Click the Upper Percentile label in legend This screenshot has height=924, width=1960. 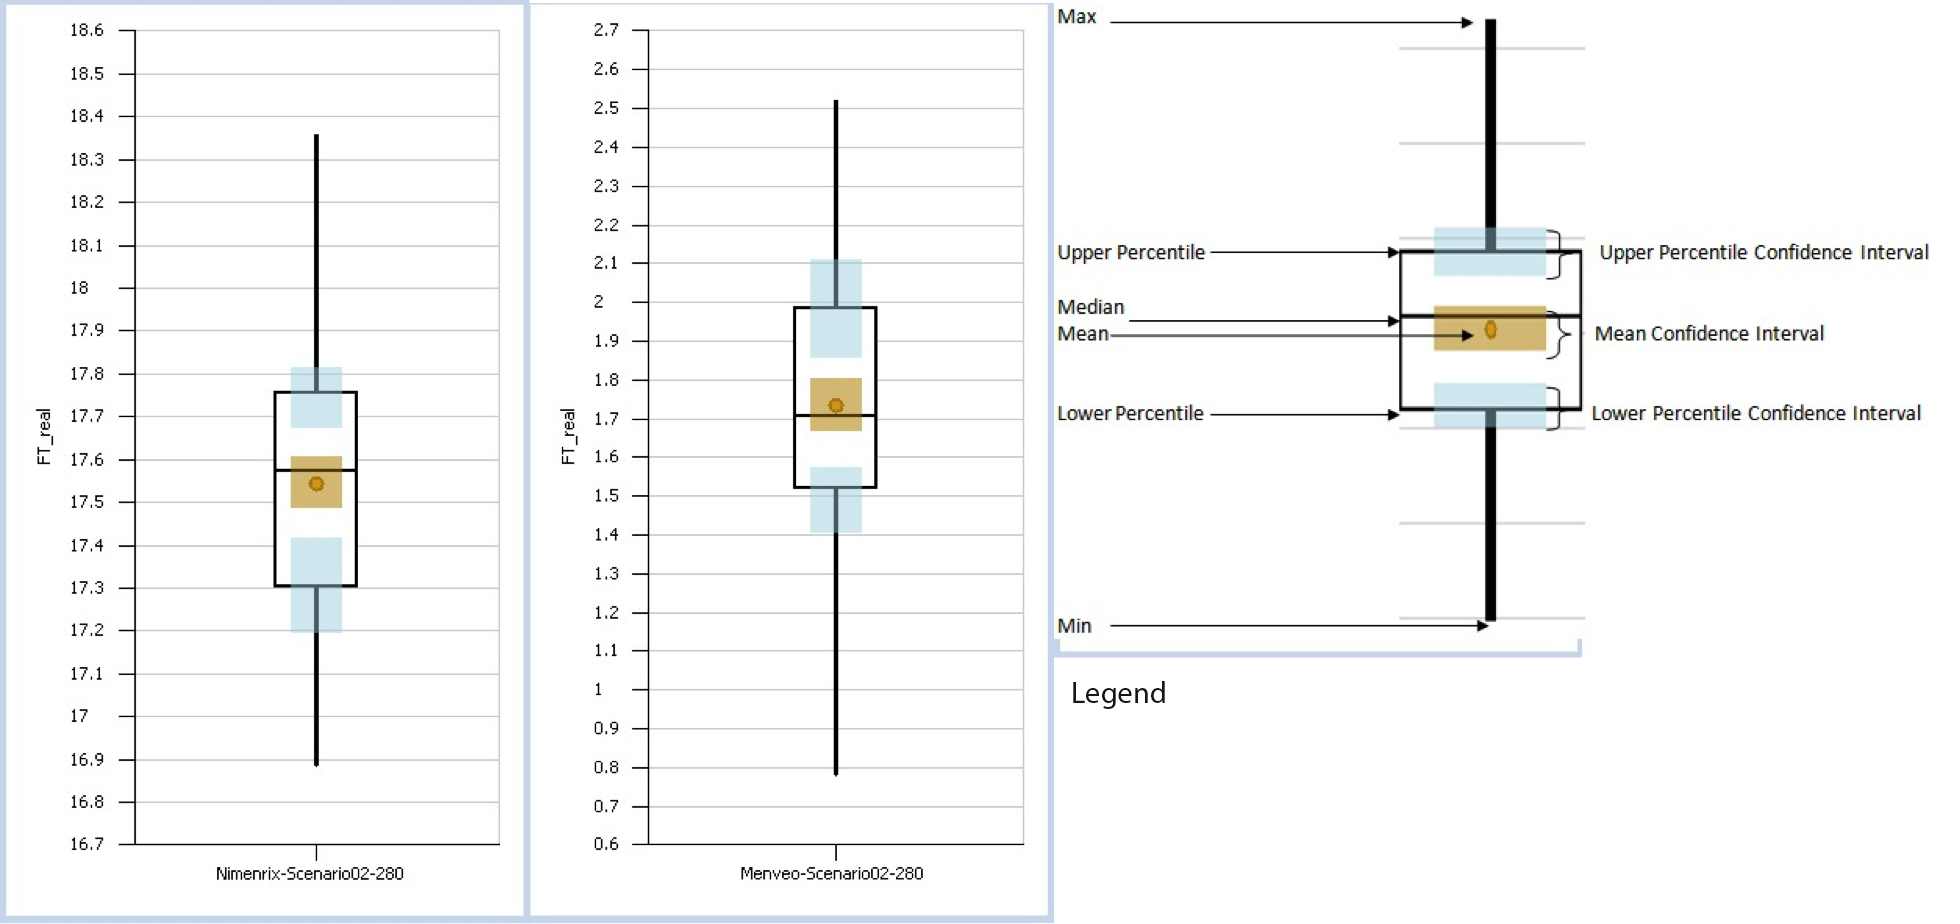(x=1131, y=253)
